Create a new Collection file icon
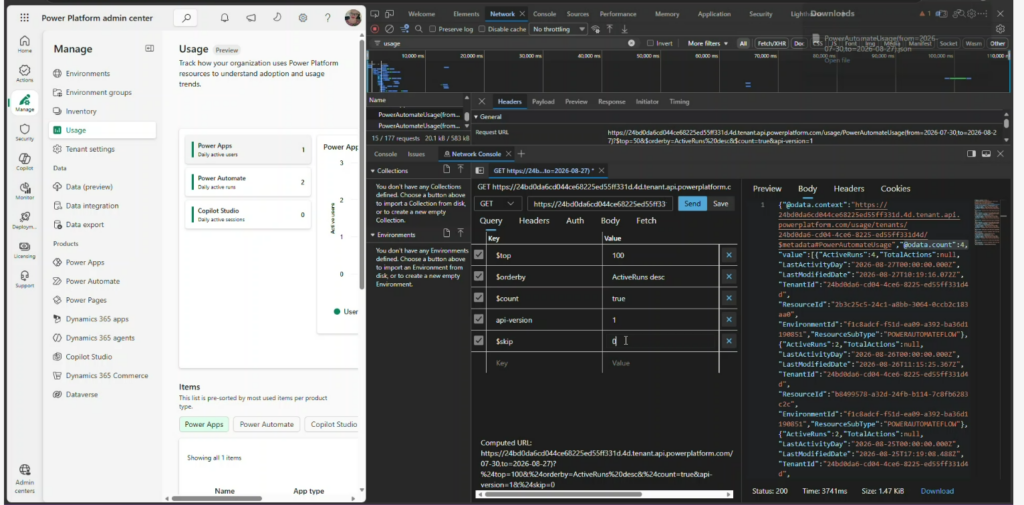Image resolution: width=1024 pixels, height=505 pixels. pyautogui.click(x=447, y=169)
